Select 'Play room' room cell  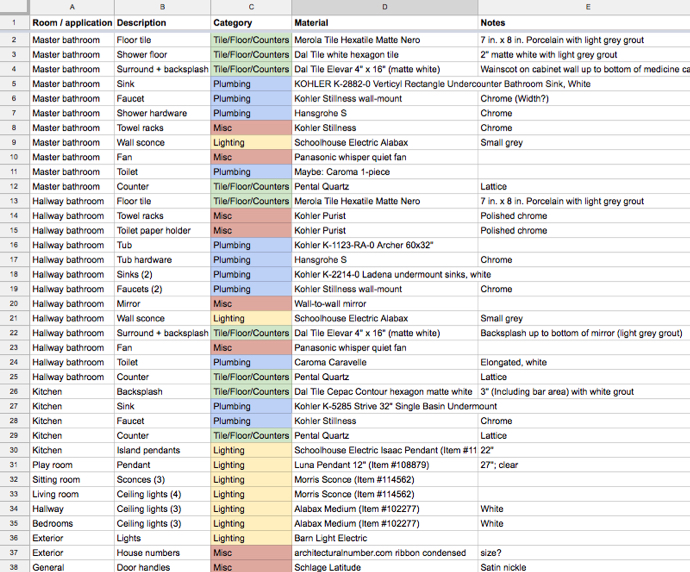72,465
